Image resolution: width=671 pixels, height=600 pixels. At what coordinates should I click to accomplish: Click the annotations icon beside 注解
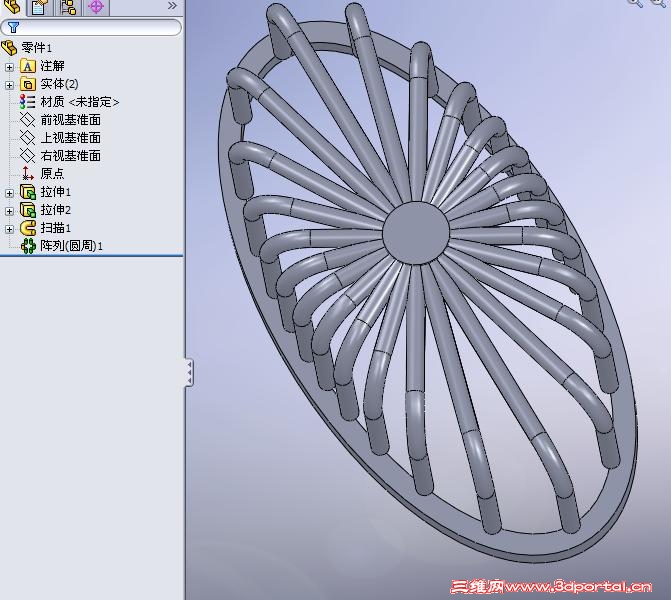27,66
